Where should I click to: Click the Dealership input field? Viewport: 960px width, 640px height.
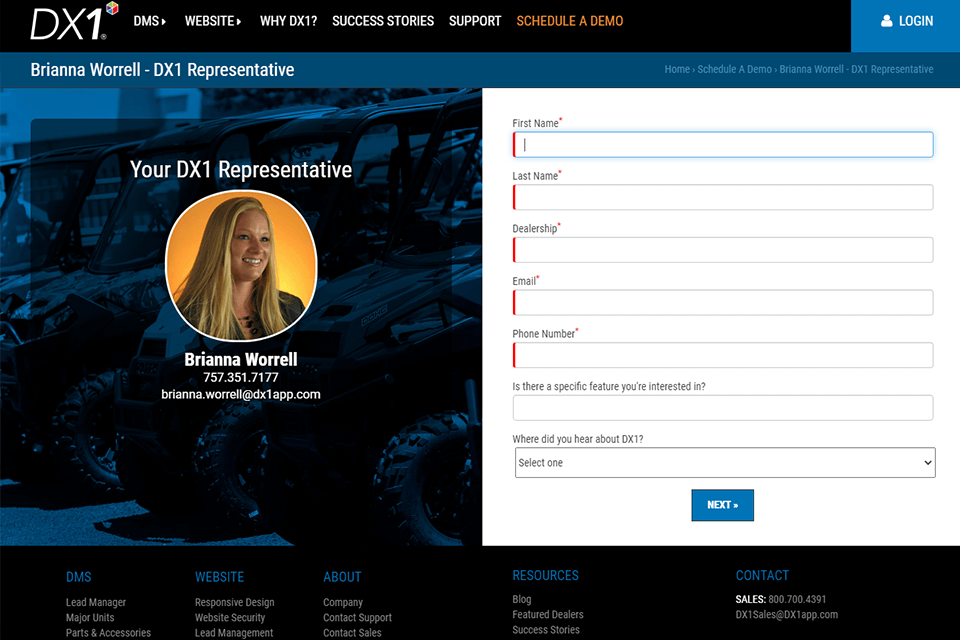pyautogui.click(x=722, y=250)
